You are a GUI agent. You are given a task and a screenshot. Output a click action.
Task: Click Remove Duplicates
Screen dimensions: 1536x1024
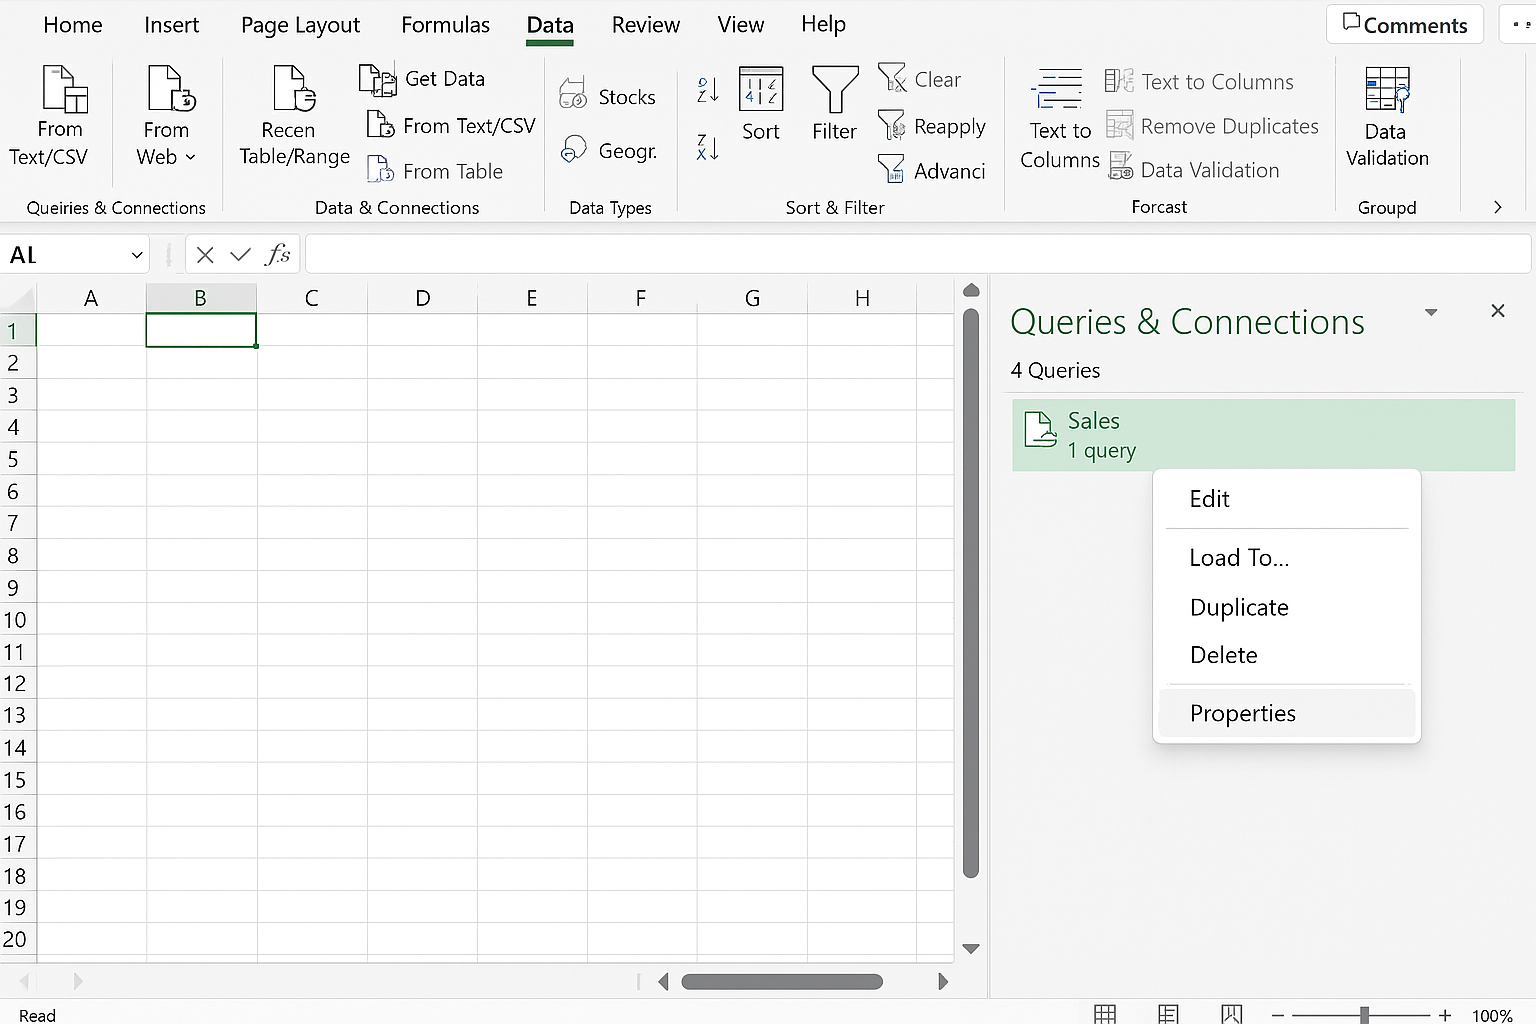point(1212,126)
